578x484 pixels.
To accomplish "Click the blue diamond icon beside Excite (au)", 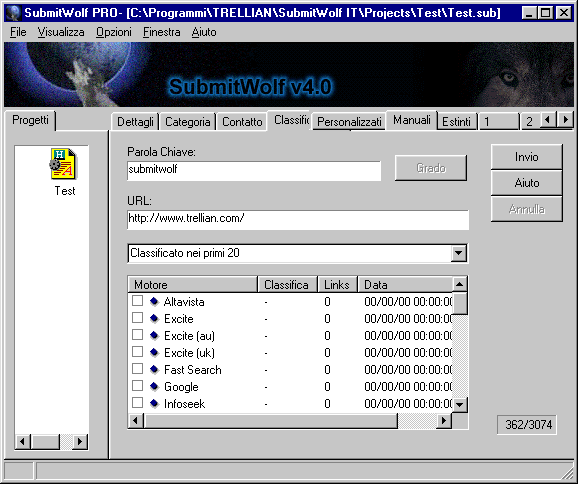I will click(x=154, y=335).
